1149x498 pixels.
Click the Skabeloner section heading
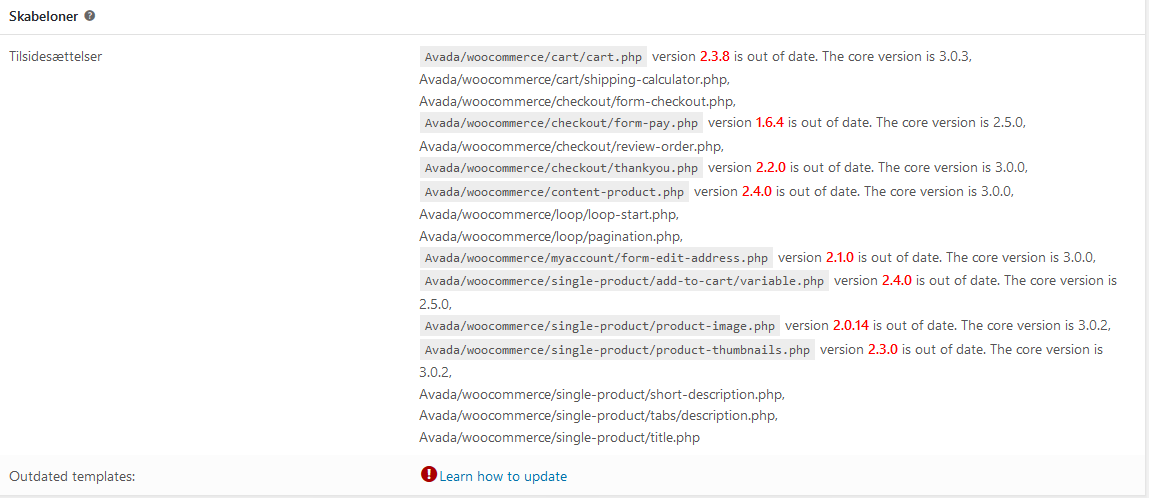point(44,15)
